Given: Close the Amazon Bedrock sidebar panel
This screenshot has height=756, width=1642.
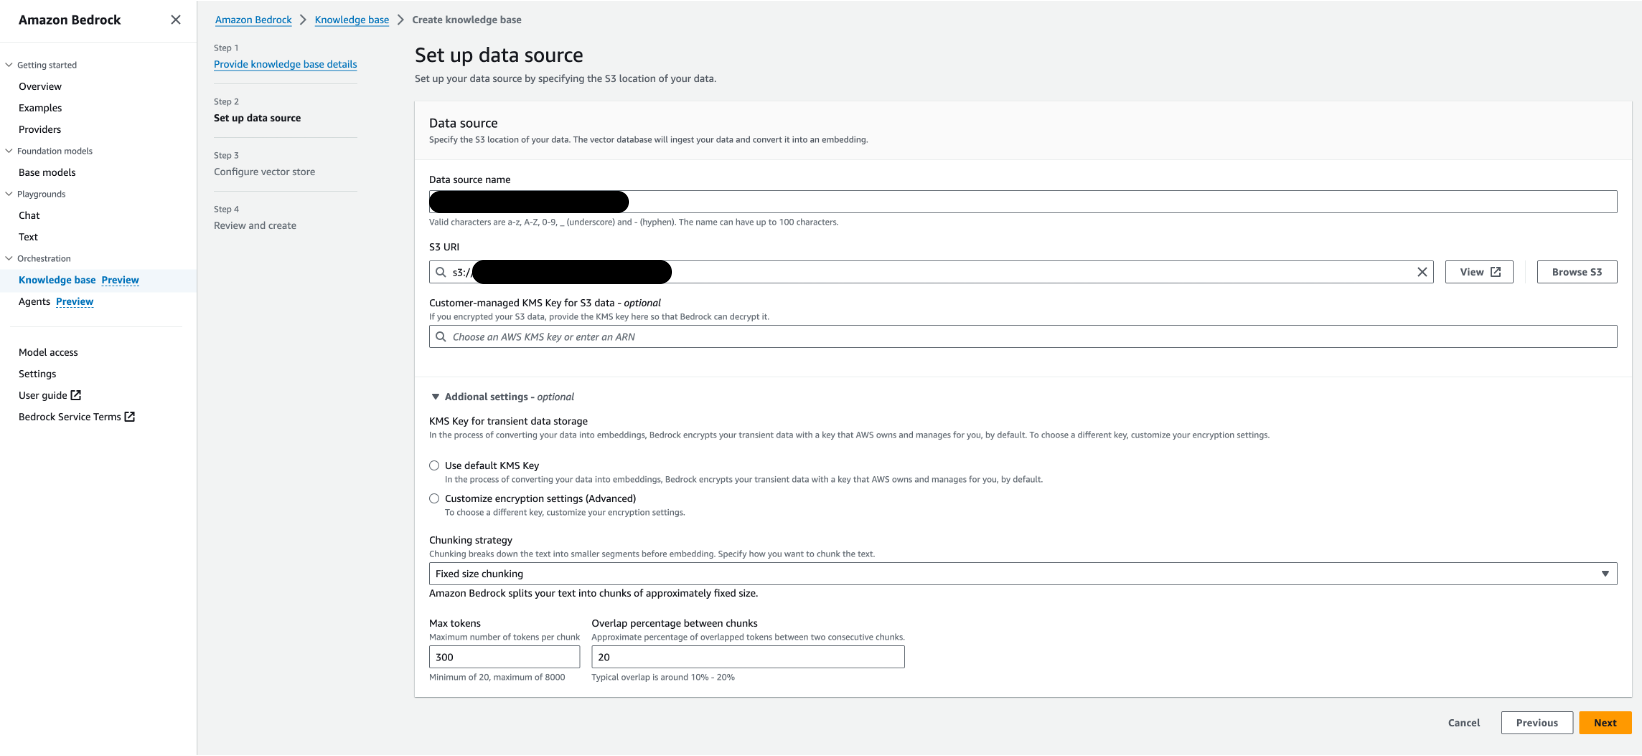Looking at the screenshot, I should (176, 20).
